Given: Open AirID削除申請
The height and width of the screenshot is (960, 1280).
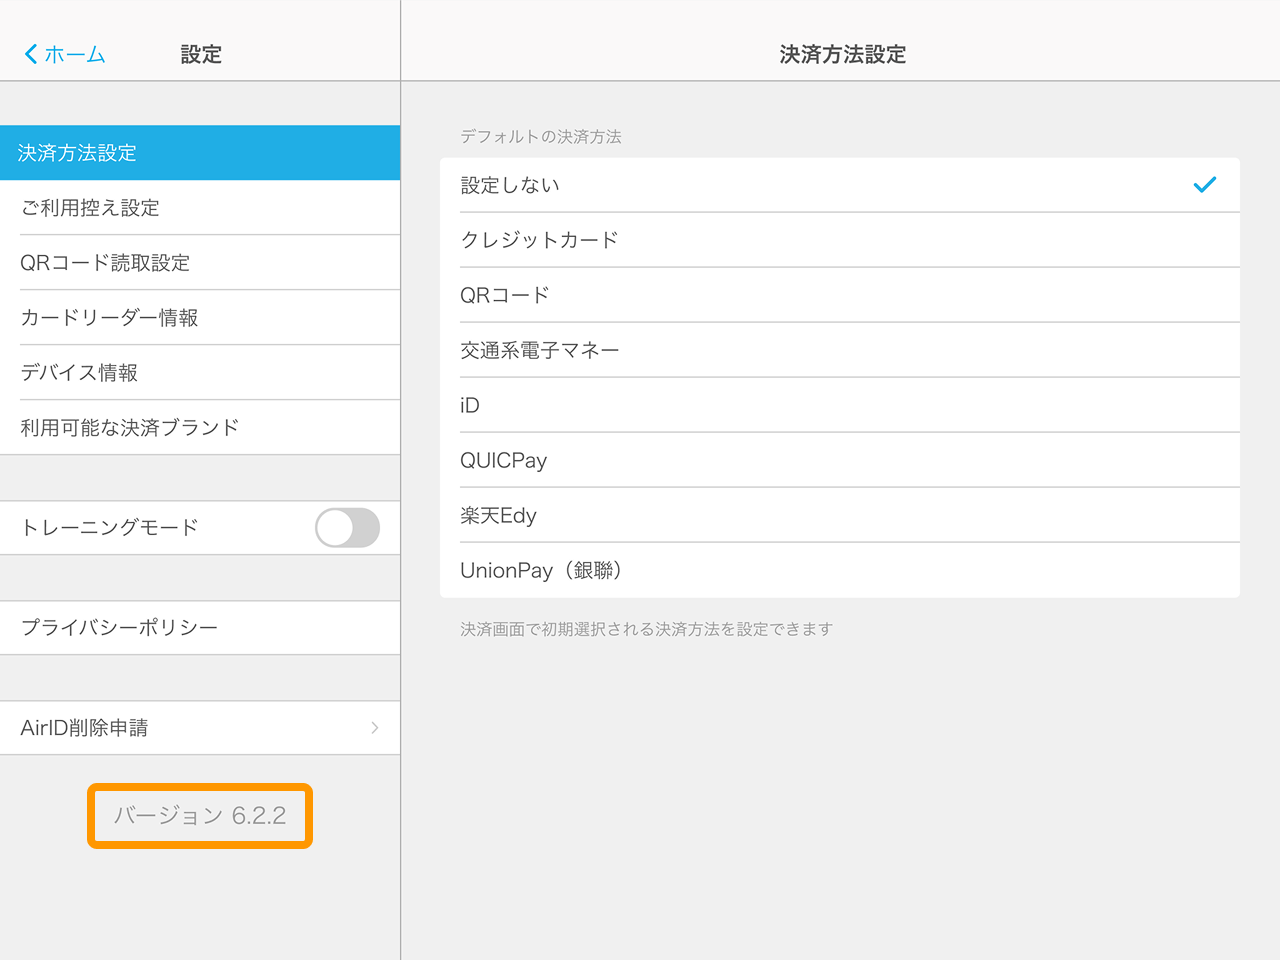Looking at the screenshot, I should pyautogui.click(x=200, y=728).
